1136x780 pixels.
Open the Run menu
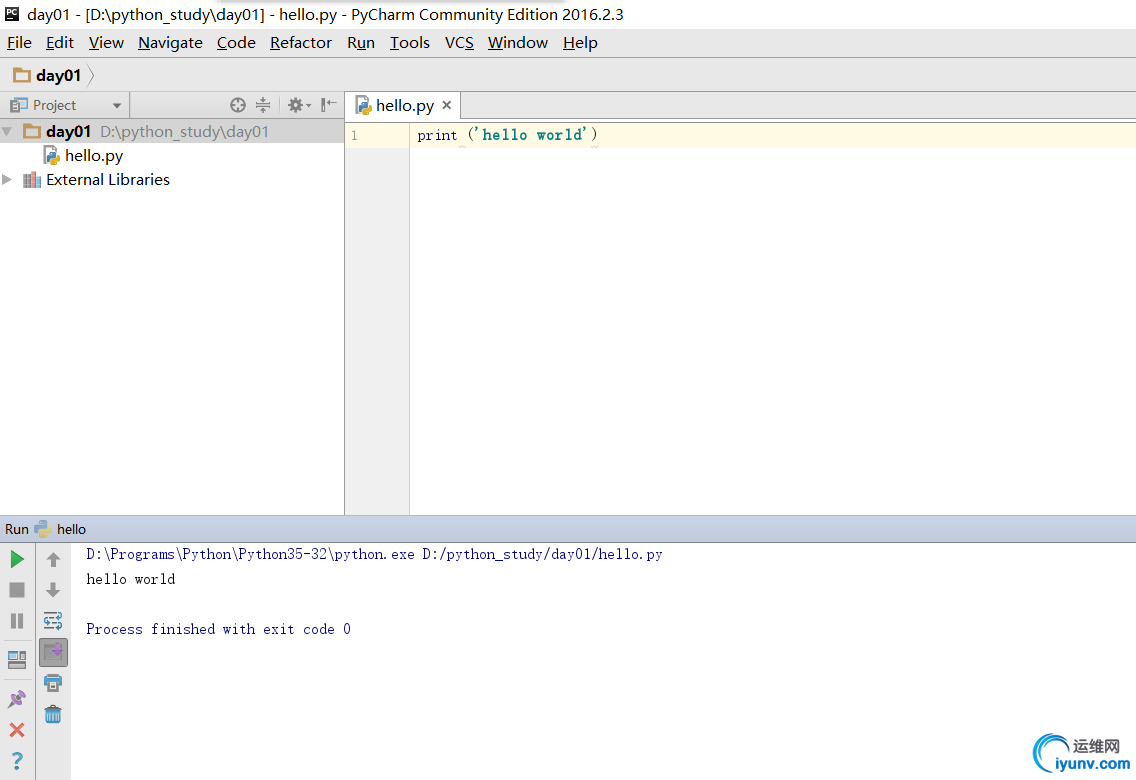361,43
